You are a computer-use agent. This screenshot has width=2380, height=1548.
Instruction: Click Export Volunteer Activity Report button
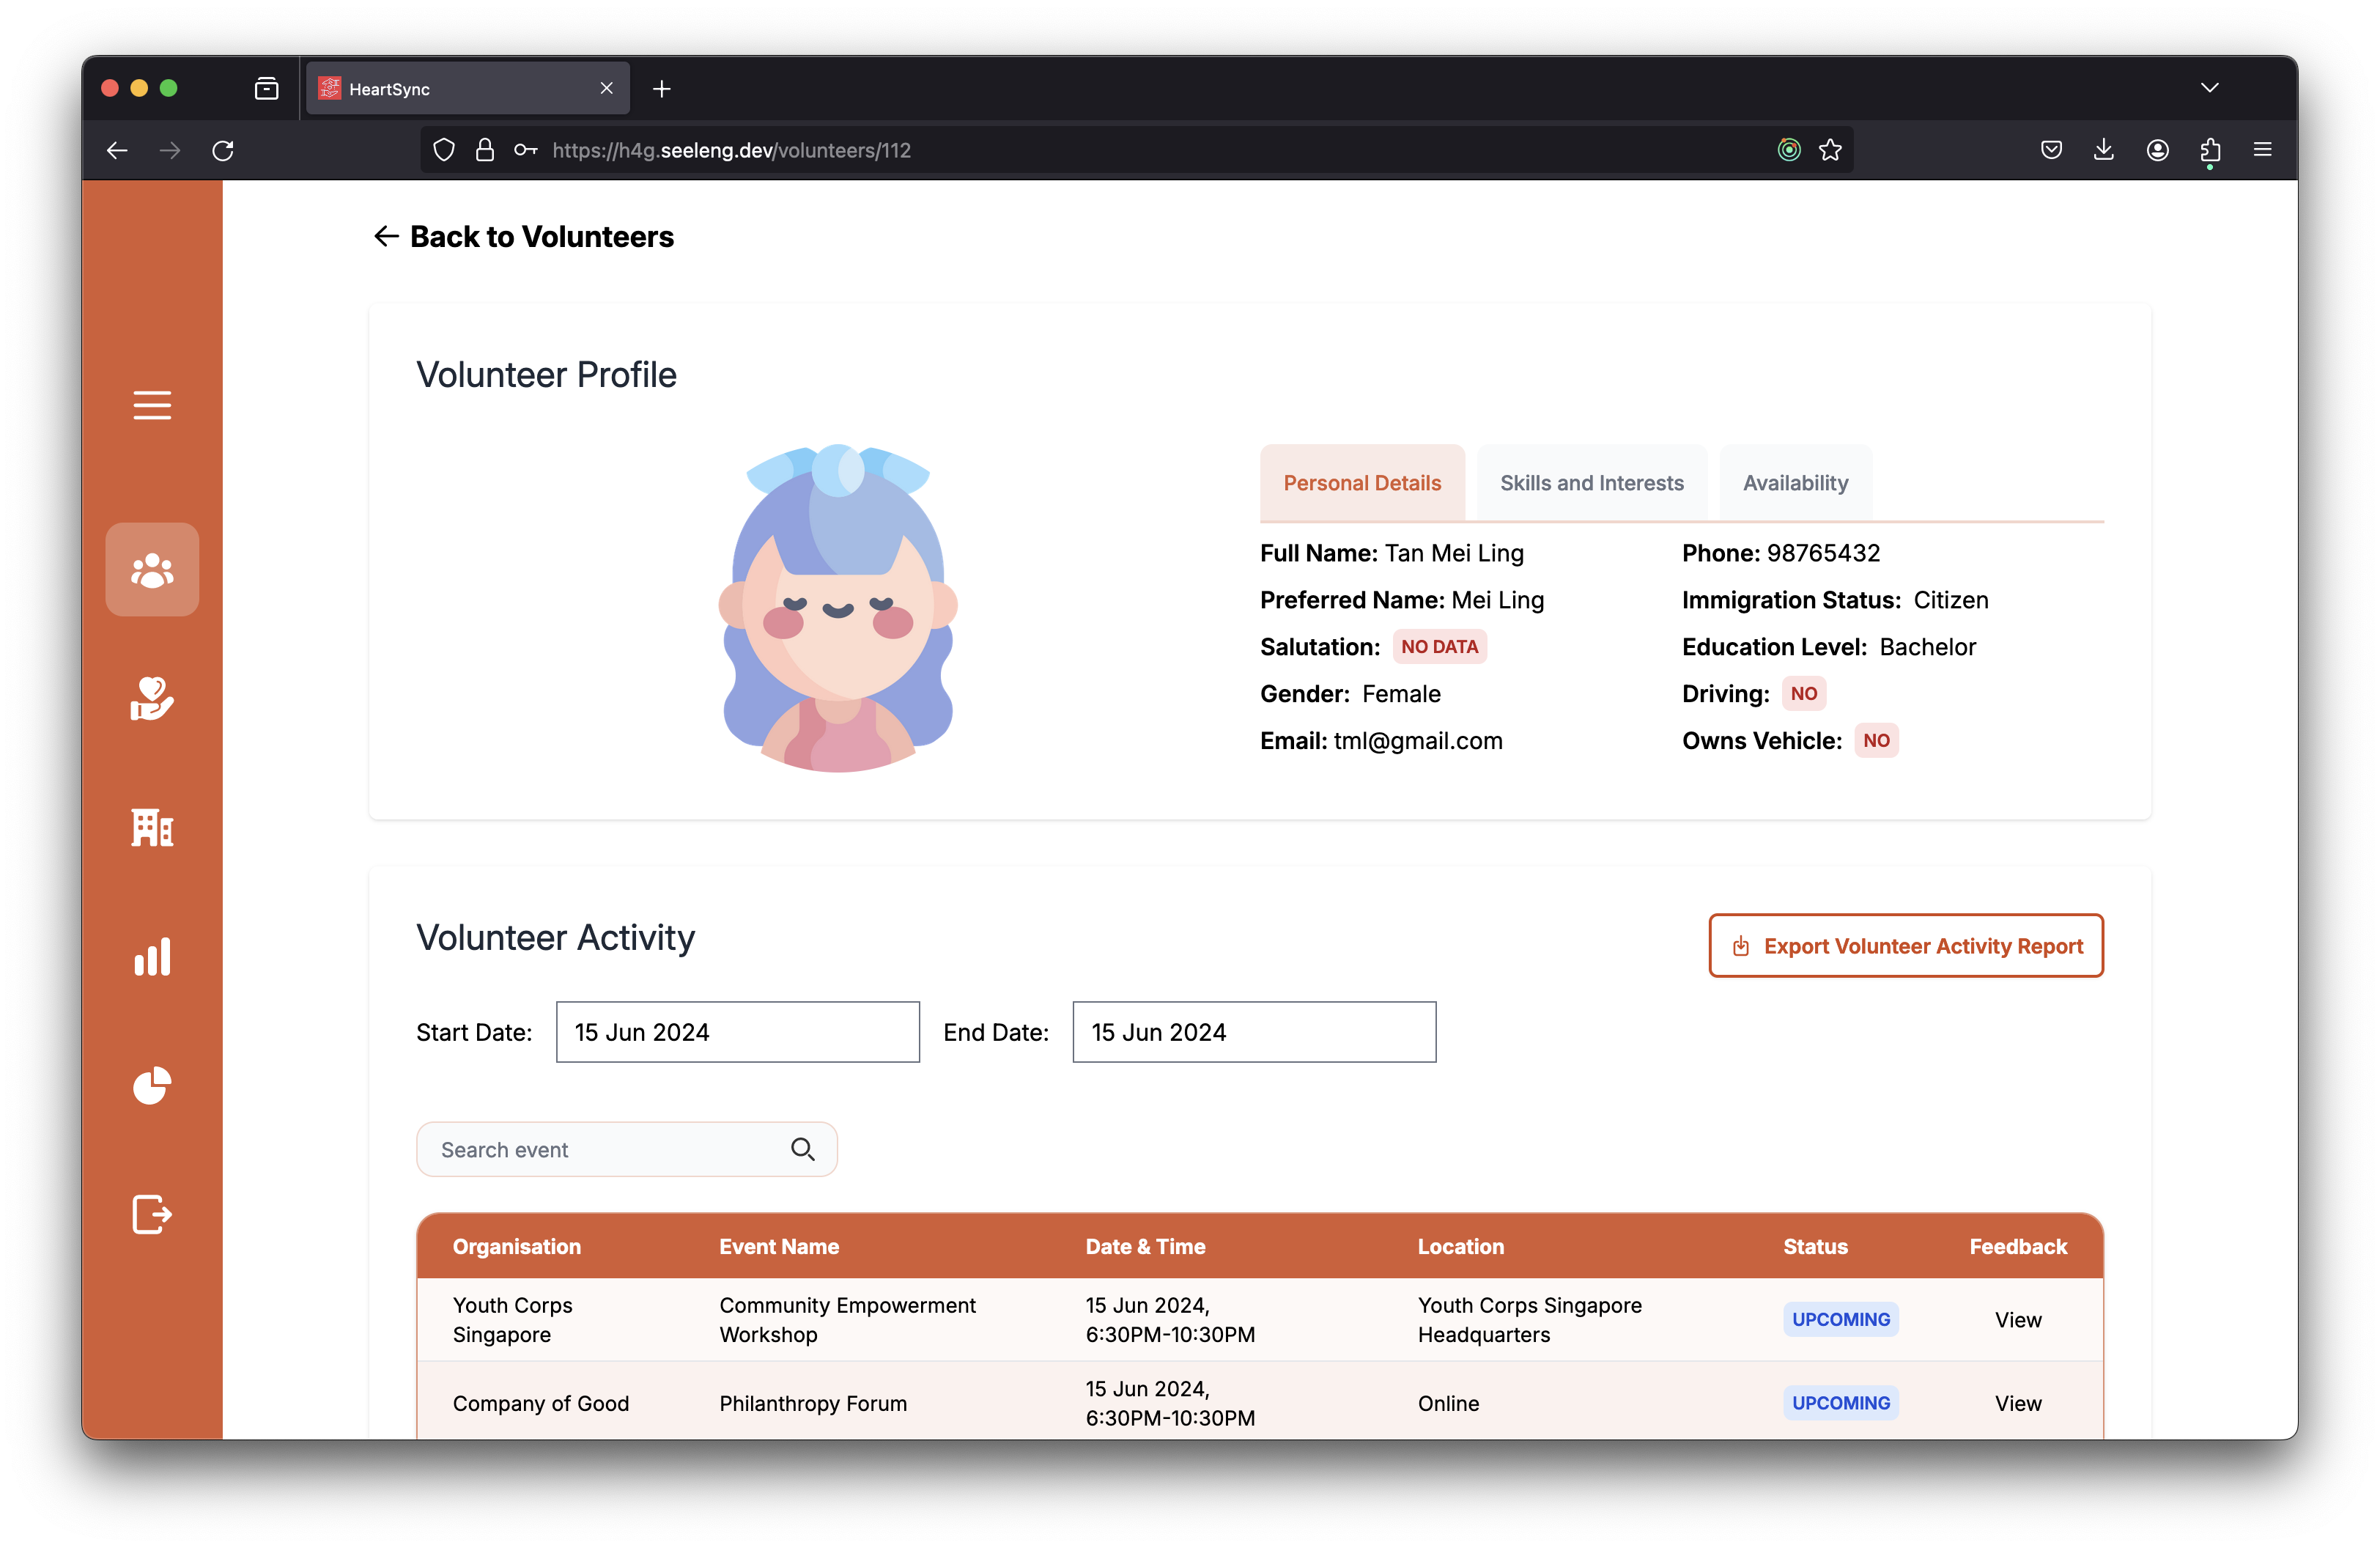tap(1905, 946)
